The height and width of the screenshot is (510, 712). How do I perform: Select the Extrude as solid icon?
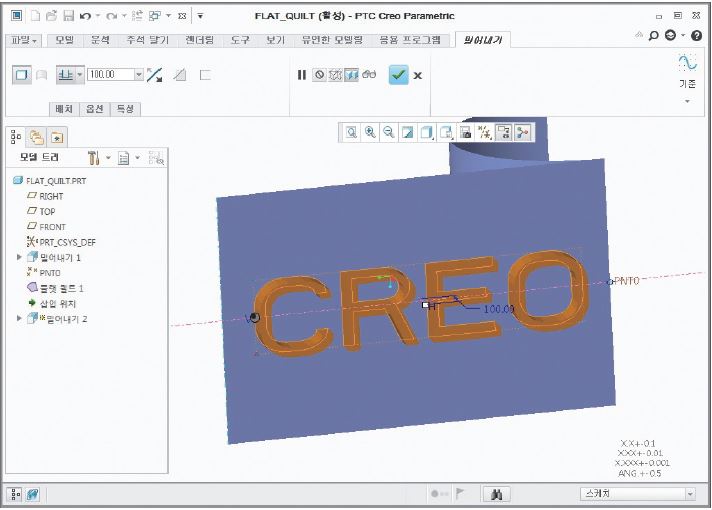click(x=21, y=75)
